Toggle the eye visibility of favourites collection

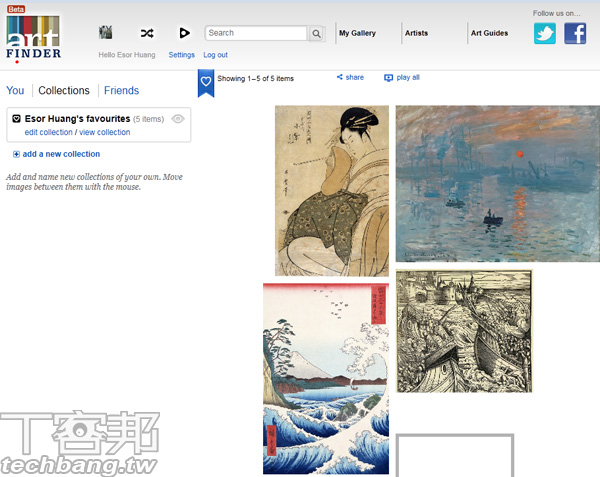pyautogui.click(x=178, y=119)
